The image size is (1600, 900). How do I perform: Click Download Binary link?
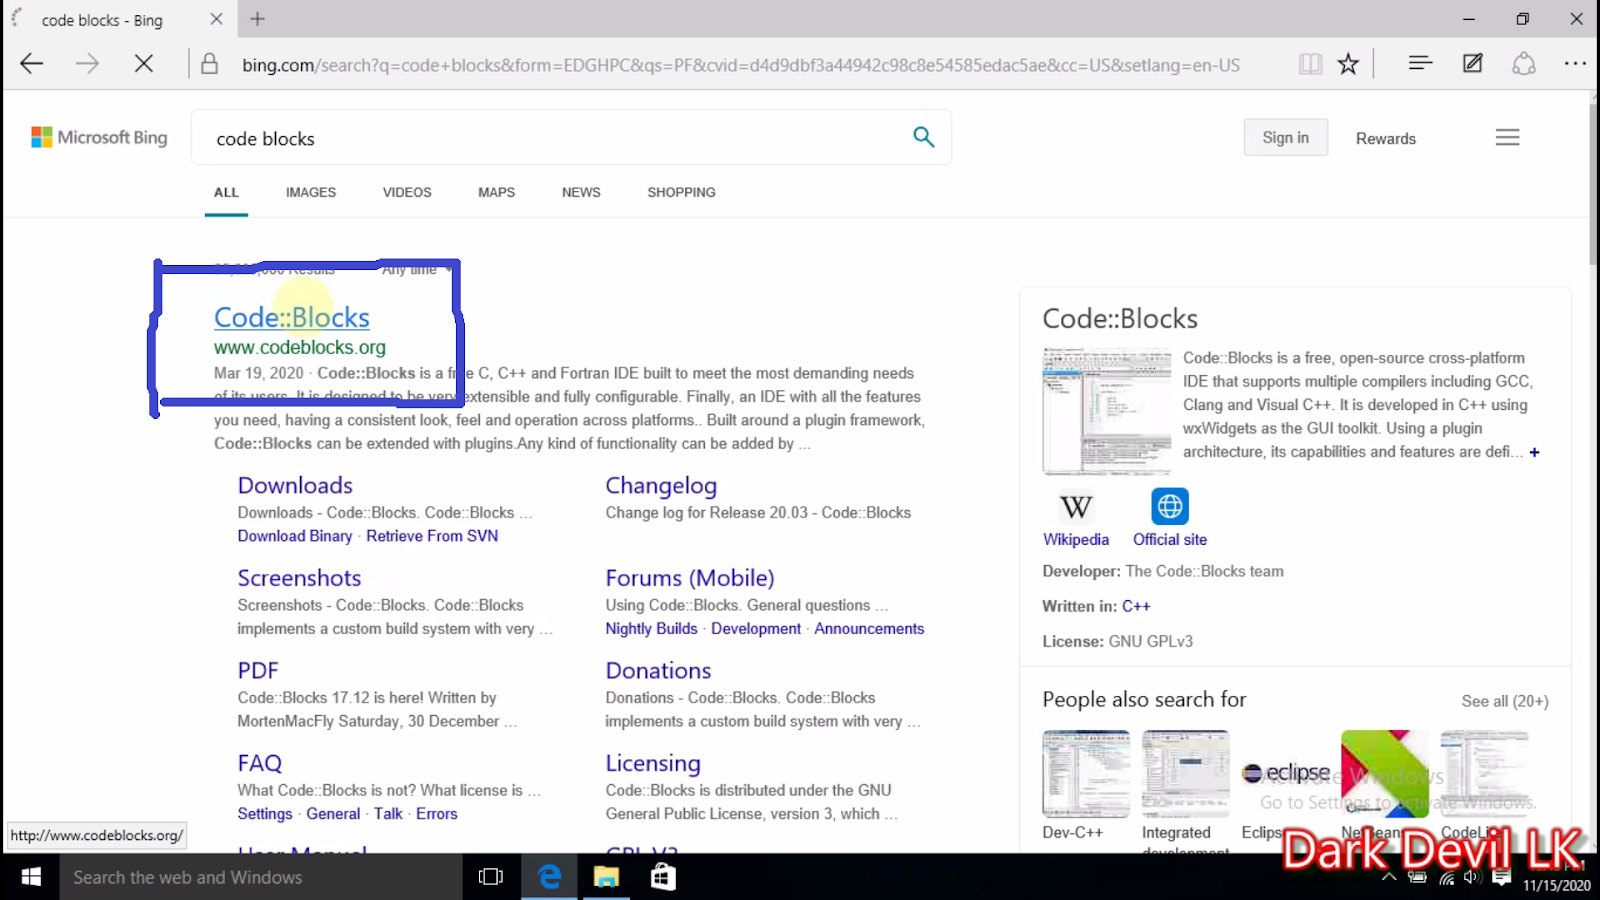pos(295,536)
